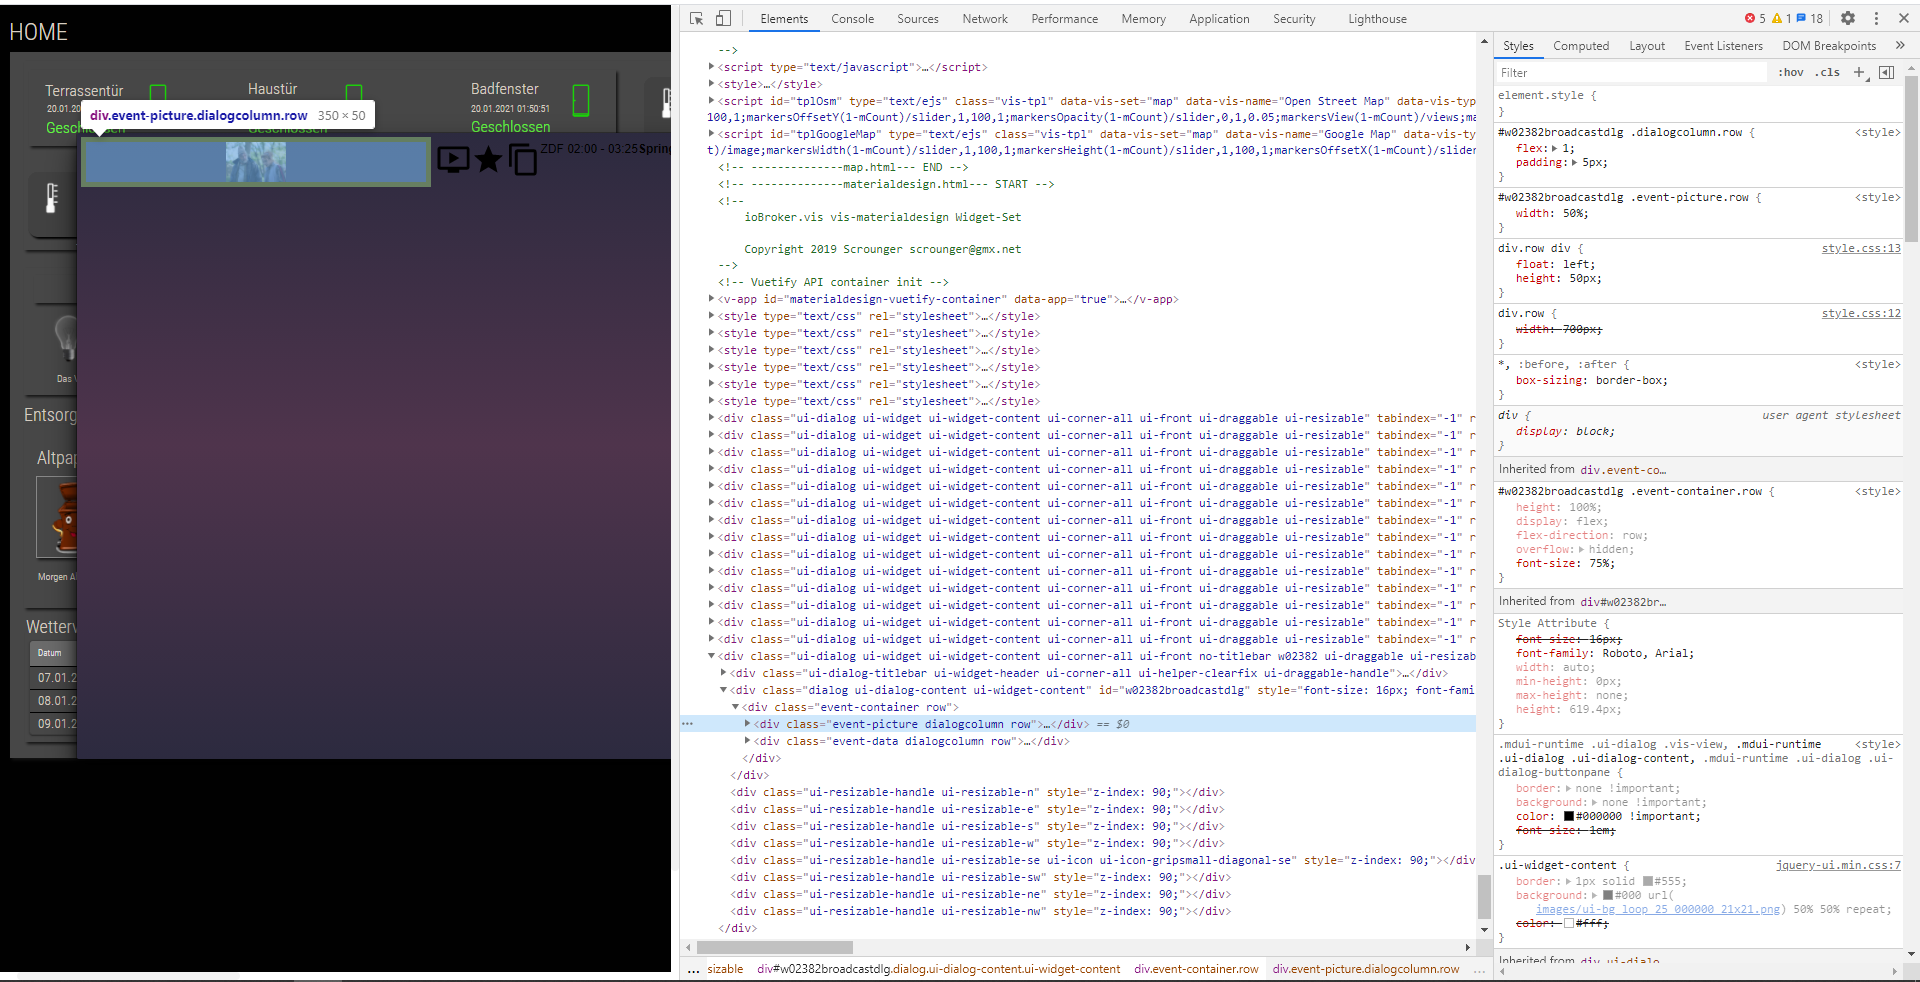Open the Network tab
The width and height of the screenshot is (1920, 982).
[985, 19]
